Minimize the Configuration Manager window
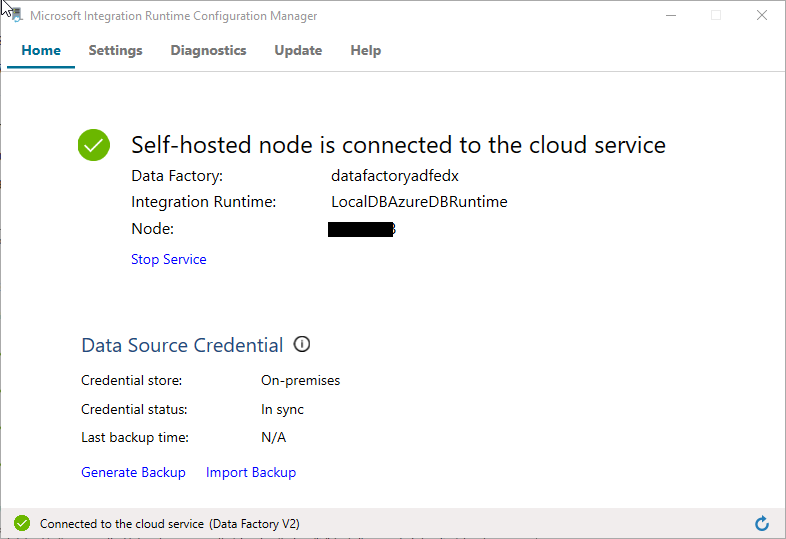Viewport: 786px width, 539px height. 669,15
